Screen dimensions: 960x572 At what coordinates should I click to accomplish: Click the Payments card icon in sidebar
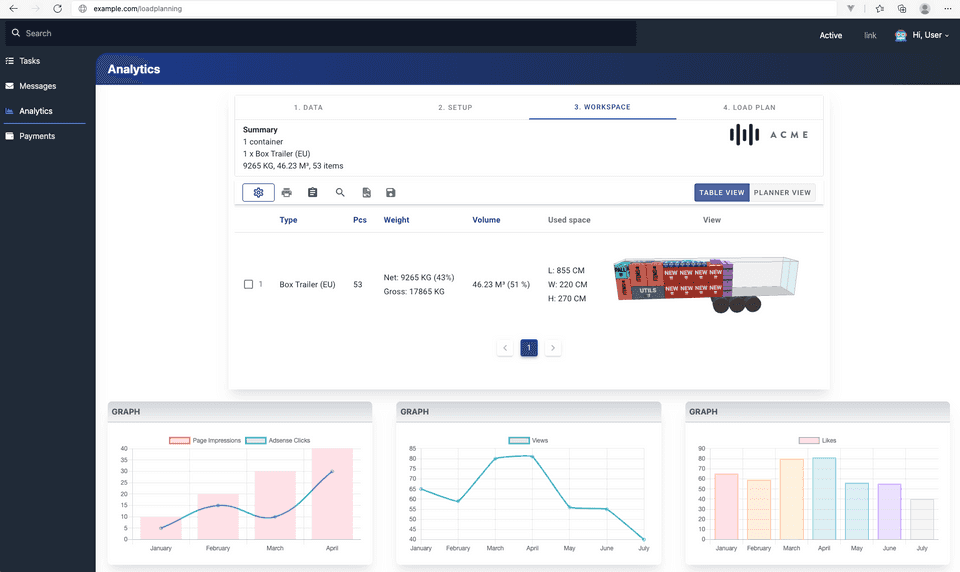(9, 136)
